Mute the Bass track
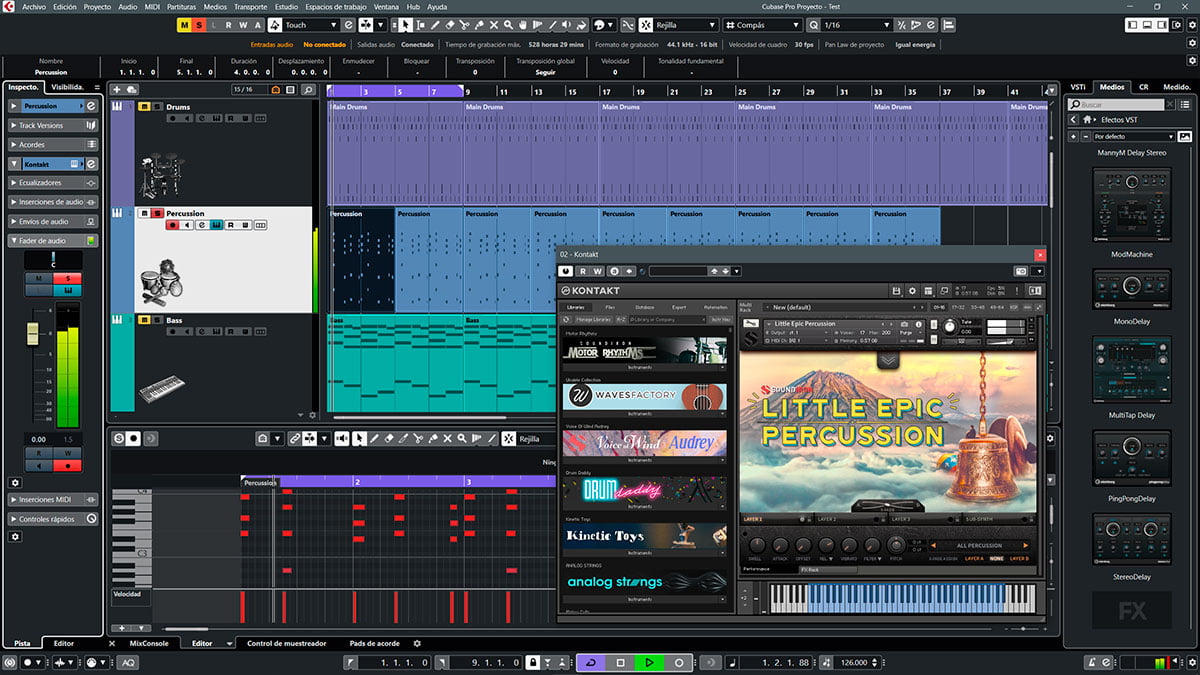The height and width of the screenshot is (675, 1200). point(144,320)
